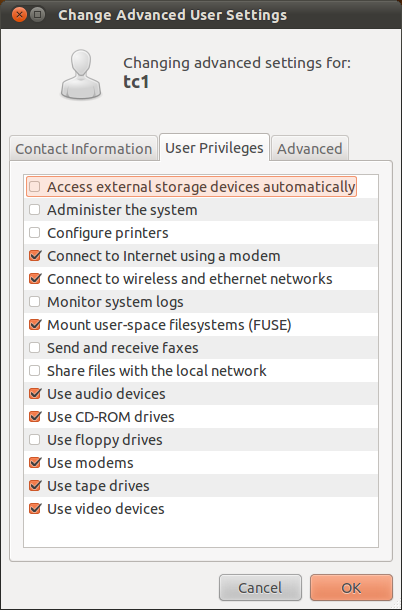Image resolution: width=402 pixels, height=610 pixels.
Task: Toggle off Use video devices
Action: click(x=35, y=508)
